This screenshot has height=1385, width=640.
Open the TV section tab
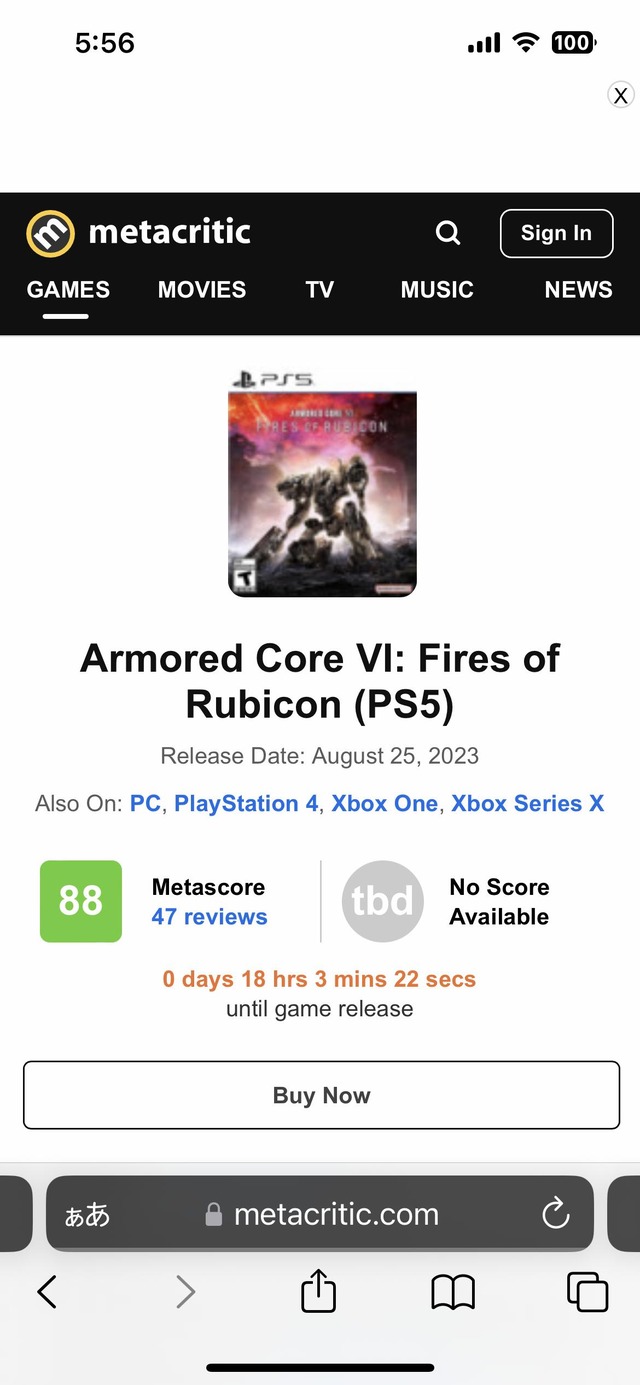click(x=320, y=290)
